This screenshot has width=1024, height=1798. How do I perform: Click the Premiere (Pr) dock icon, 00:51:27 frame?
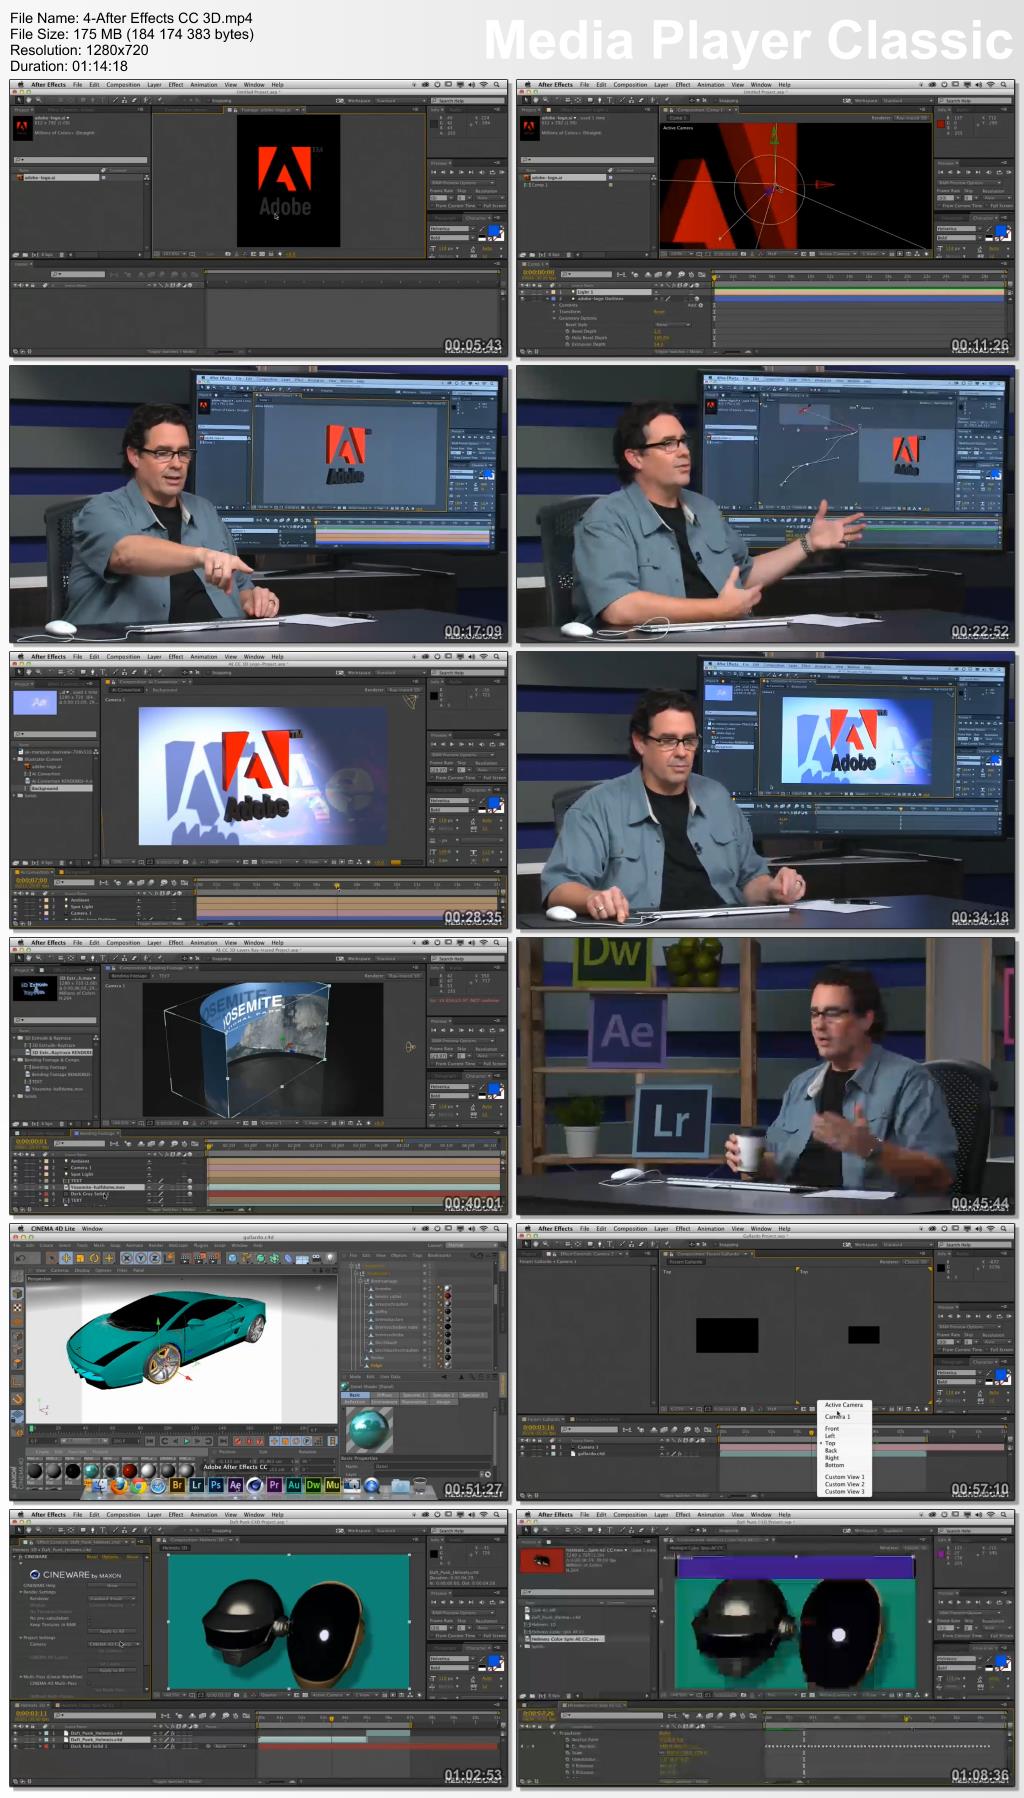(x=274, y=1485)
